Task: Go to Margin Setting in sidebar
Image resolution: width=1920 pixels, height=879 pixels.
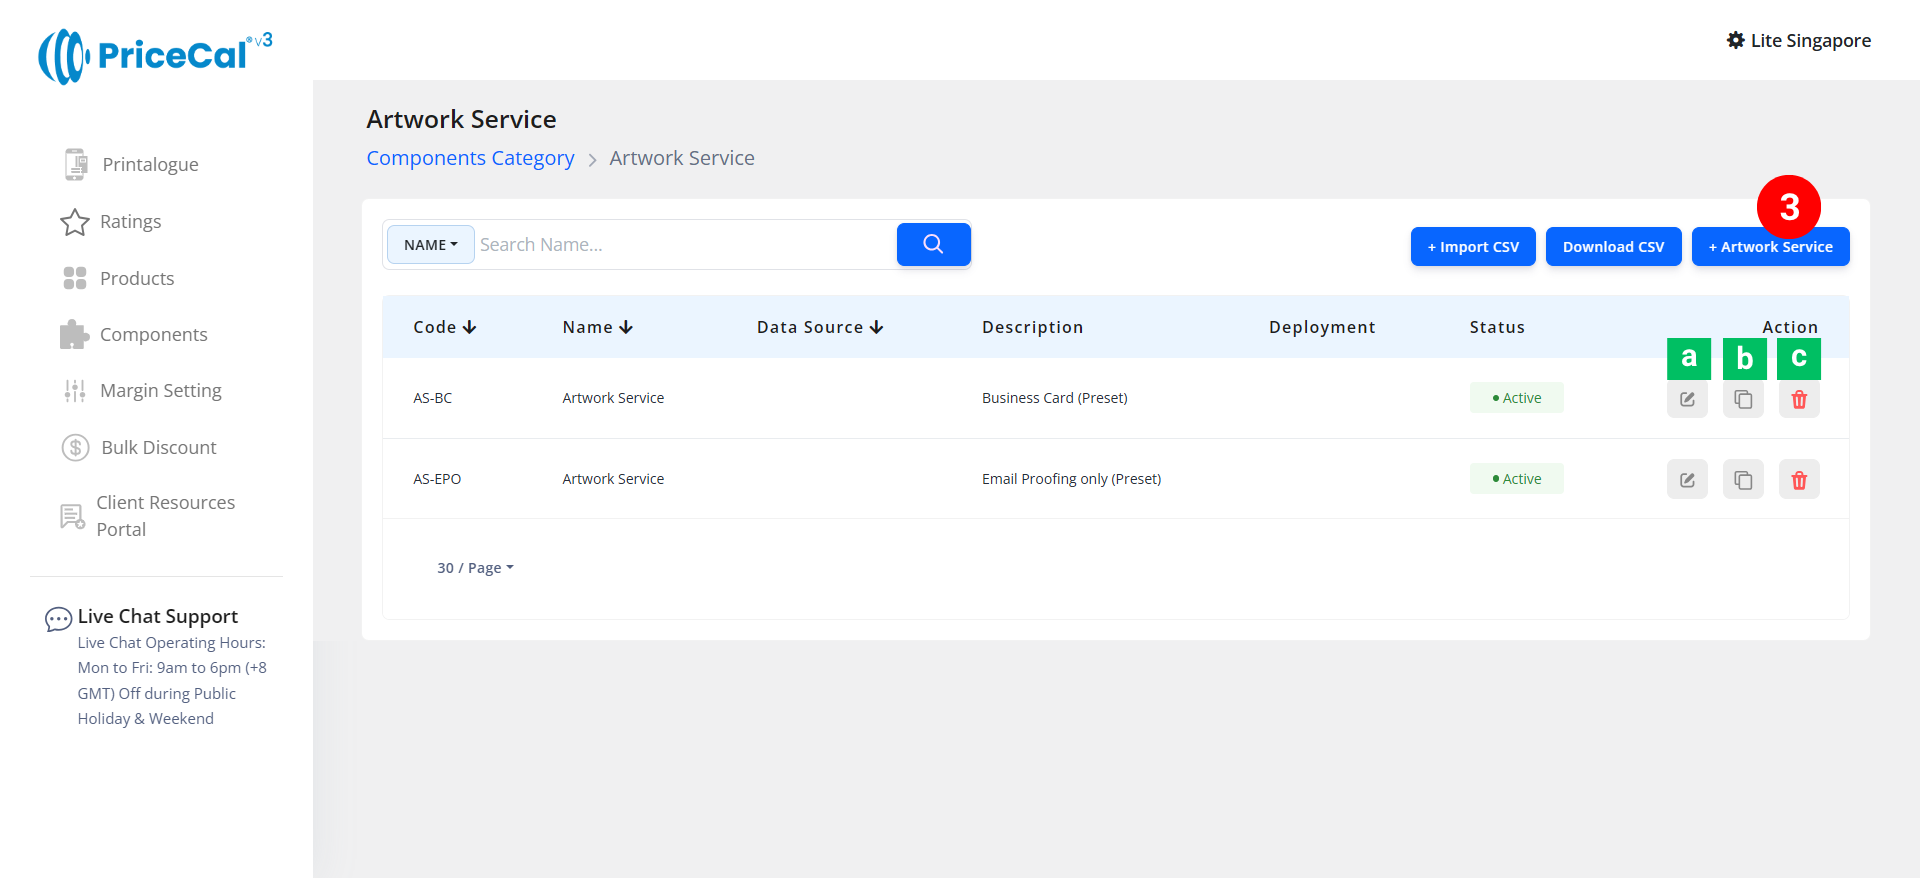Action: pos(160,391)
